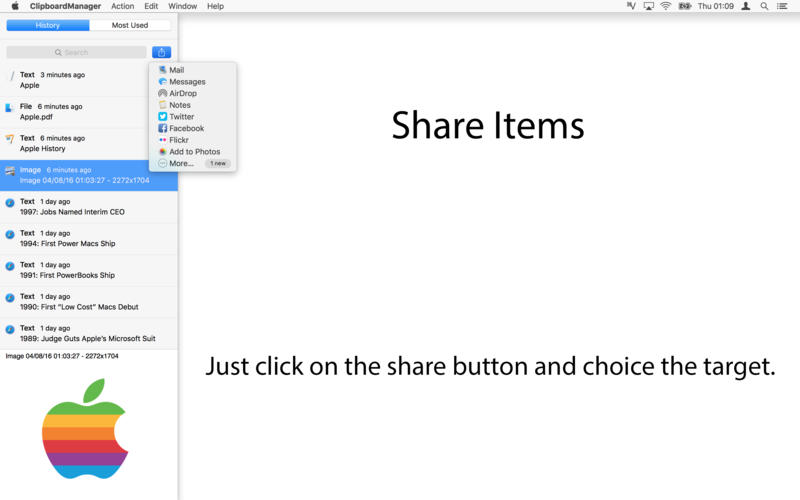Viewport: 800px width, 500px height.
Task: Select the Image 2272x1704 entry
Action: [89, 175]
